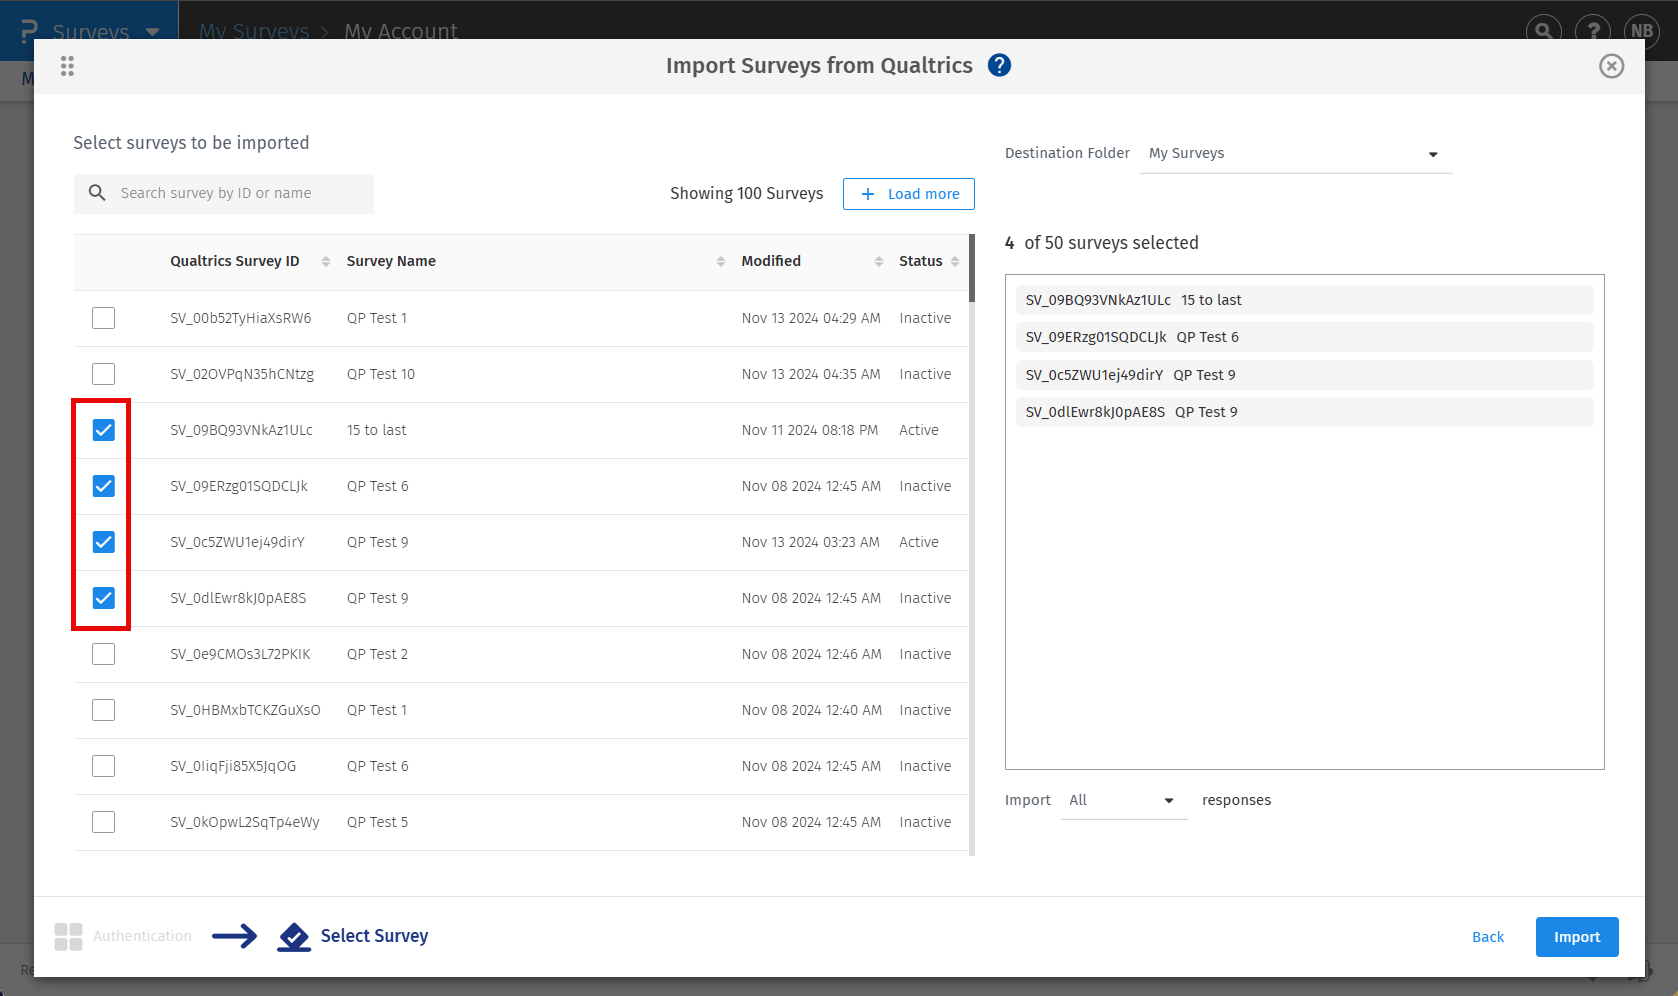Uncheck the 15 to last survey checkbox
Screen dimensions: 1678x996
(104, 430)
